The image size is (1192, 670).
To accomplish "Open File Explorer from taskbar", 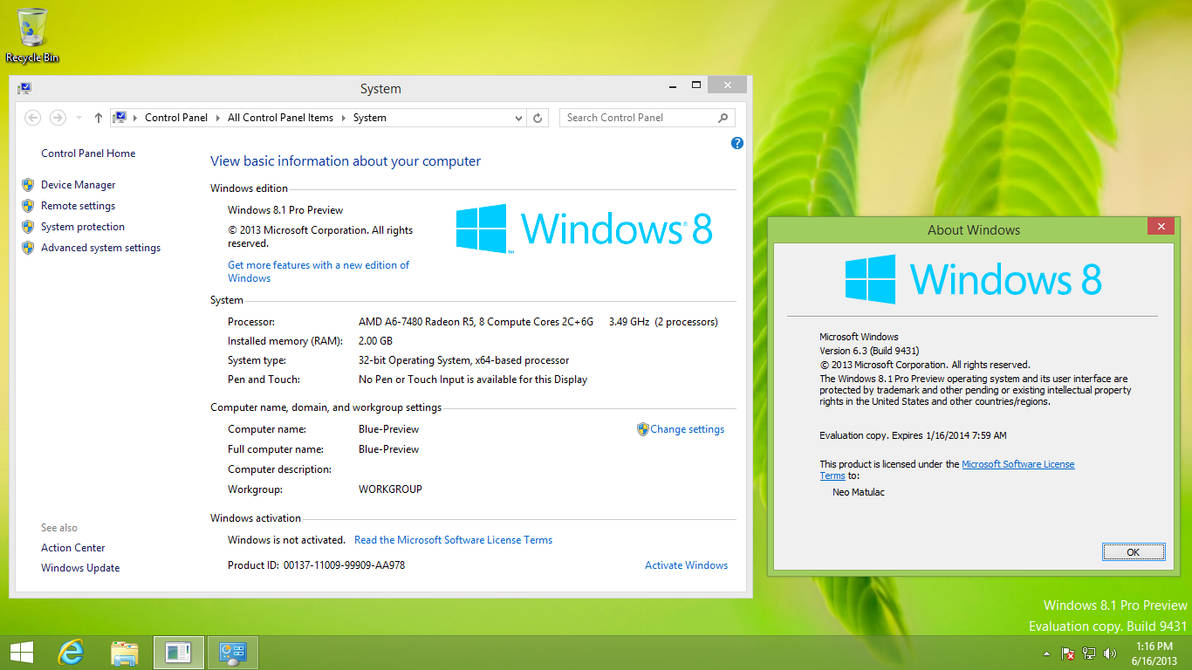I will click(x=125, y=653).
